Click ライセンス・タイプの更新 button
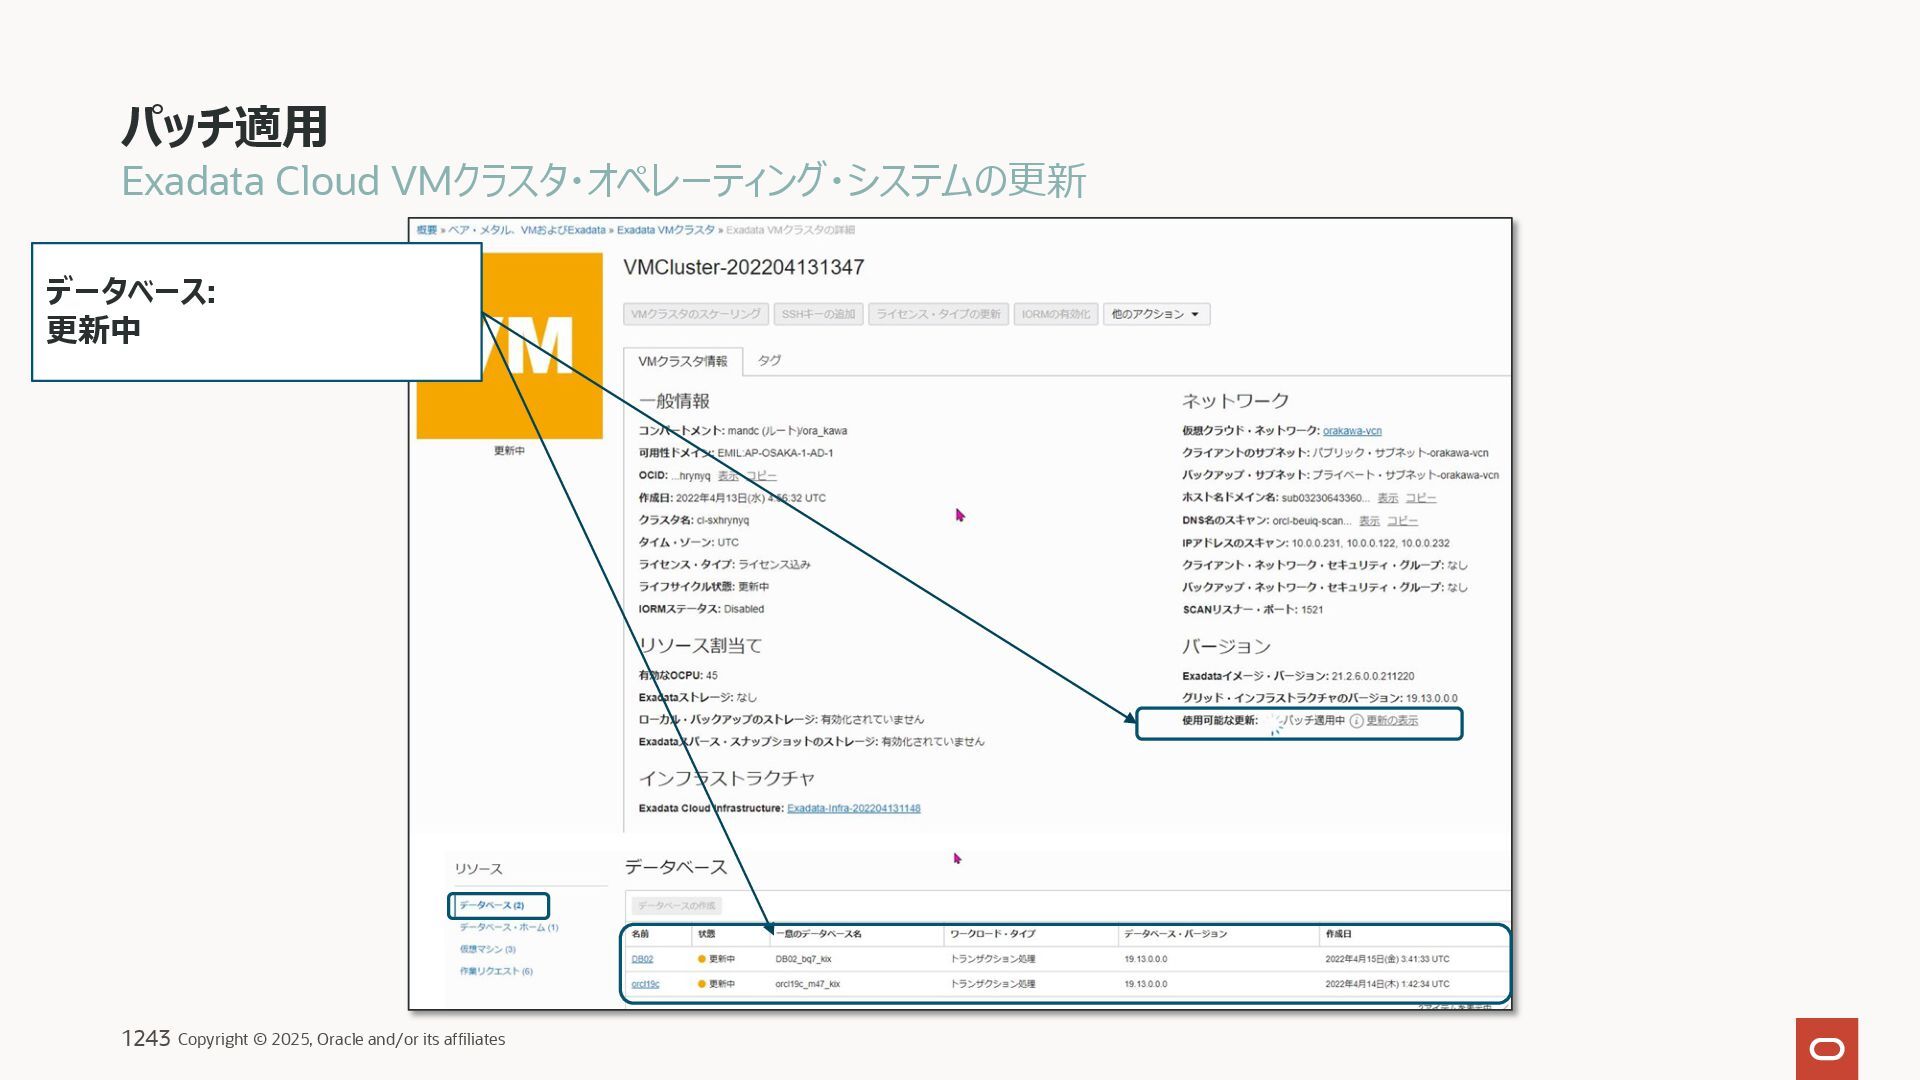 pyautogui.click(x=938, y=314)
